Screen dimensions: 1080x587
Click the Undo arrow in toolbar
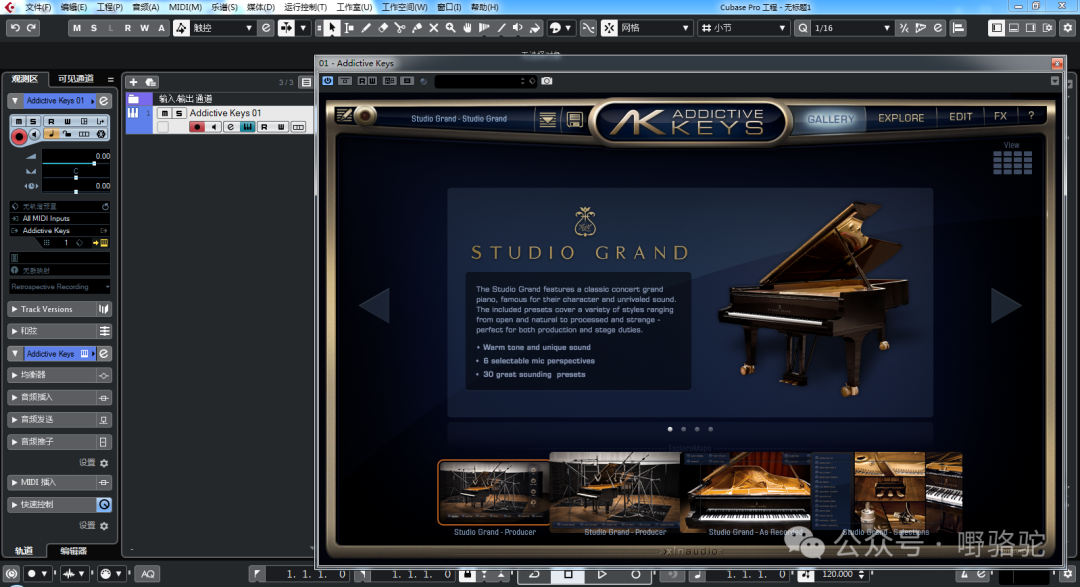14,28
